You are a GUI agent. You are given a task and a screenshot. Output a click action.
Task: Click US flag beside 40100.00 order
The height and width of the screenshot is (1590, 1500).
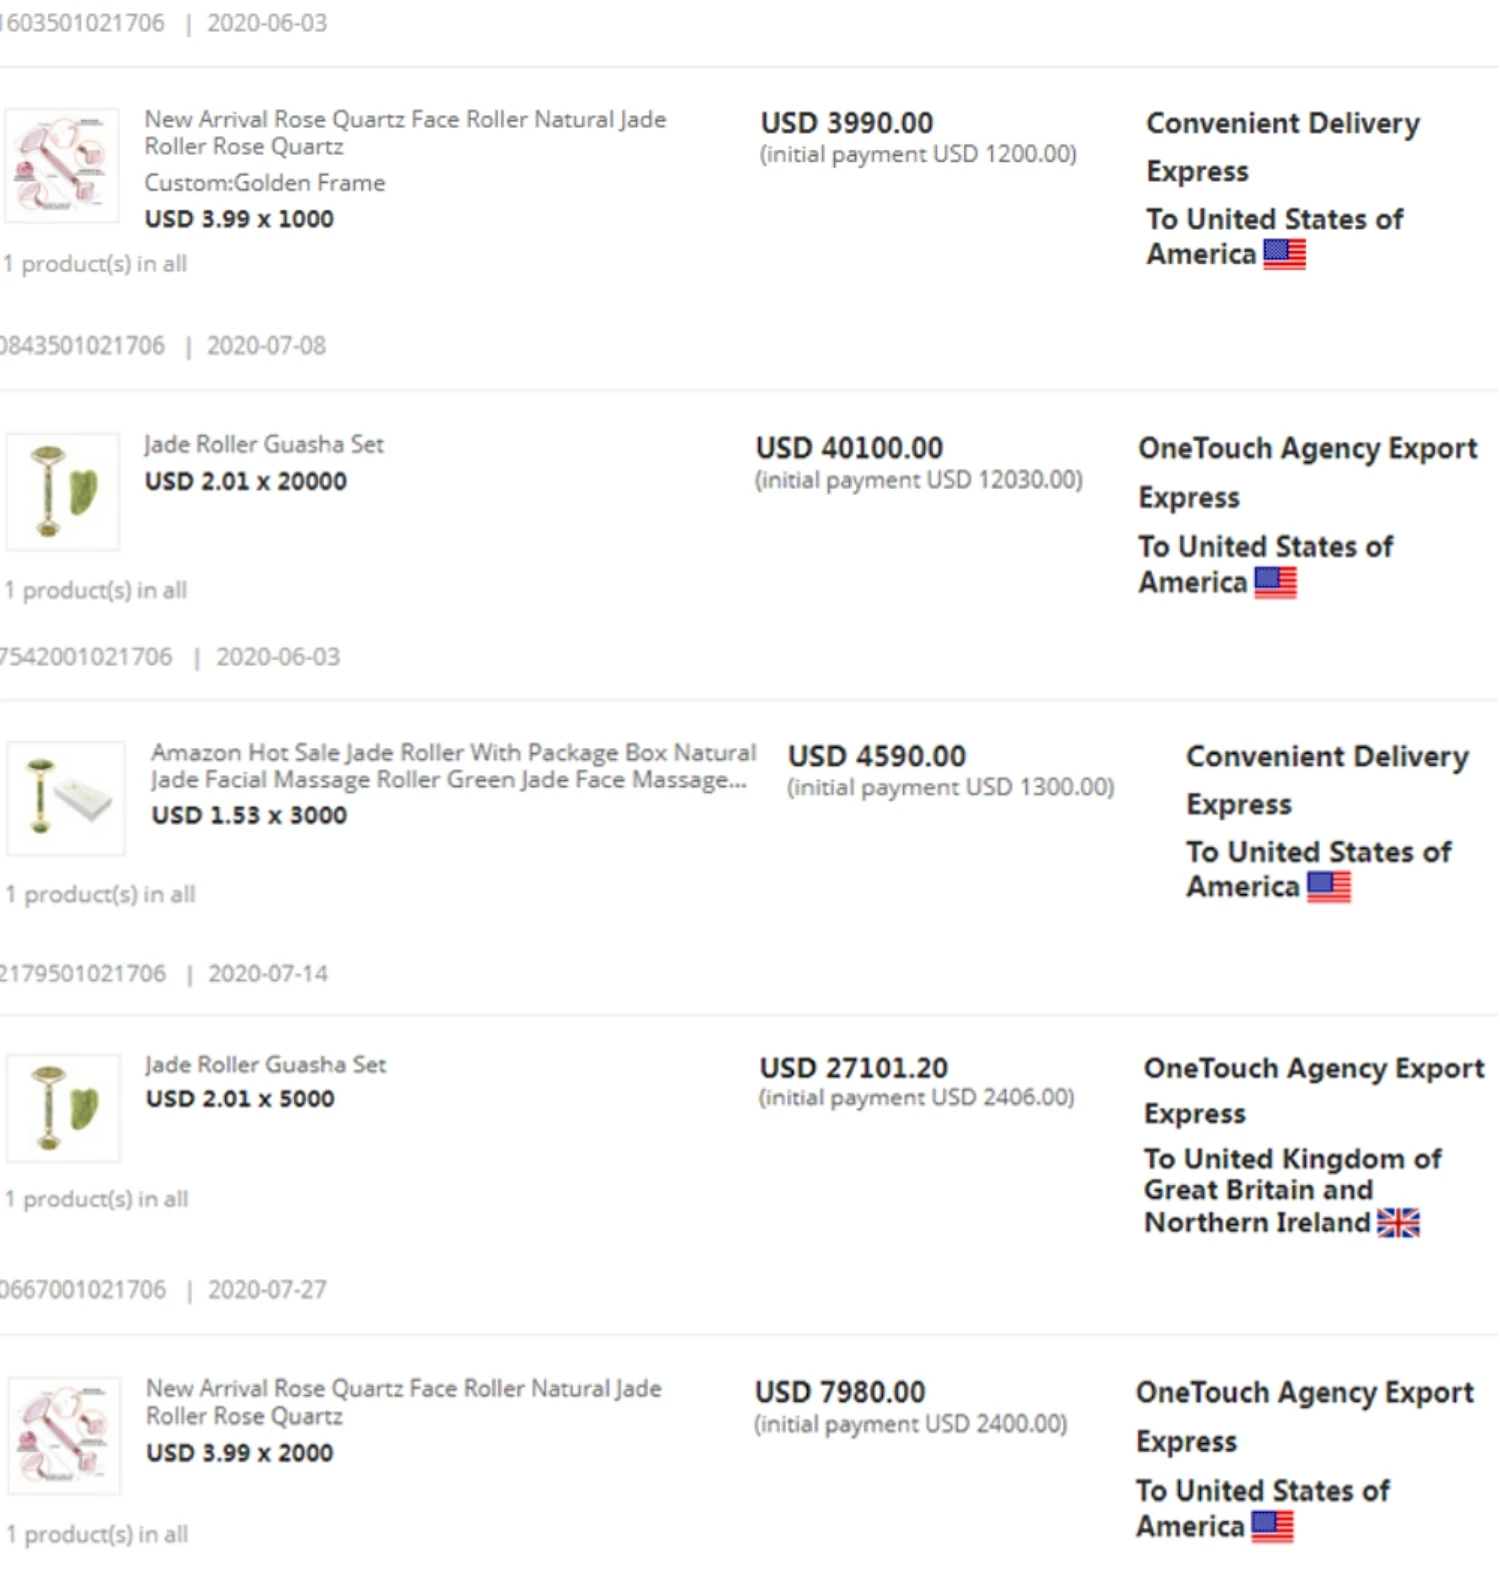tap(1275, 582)
